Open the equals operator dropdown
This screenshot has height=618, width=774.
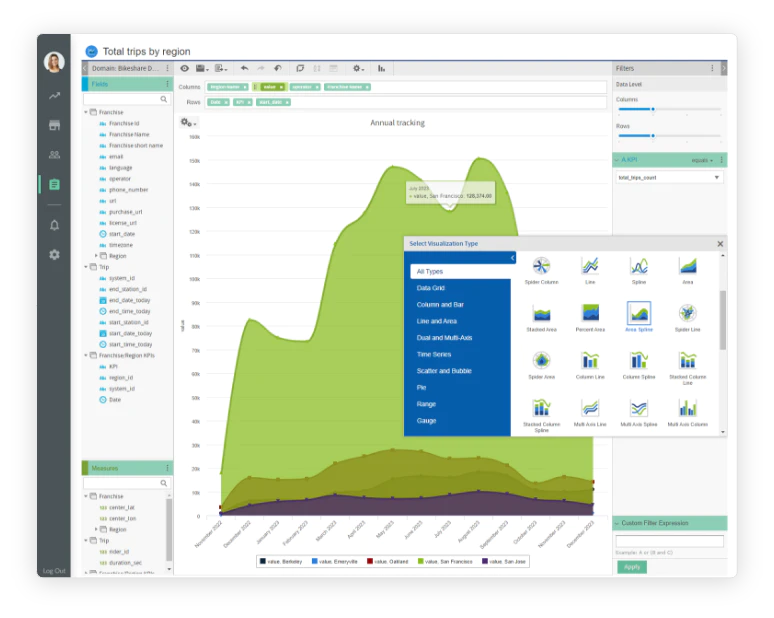[702, 160]
